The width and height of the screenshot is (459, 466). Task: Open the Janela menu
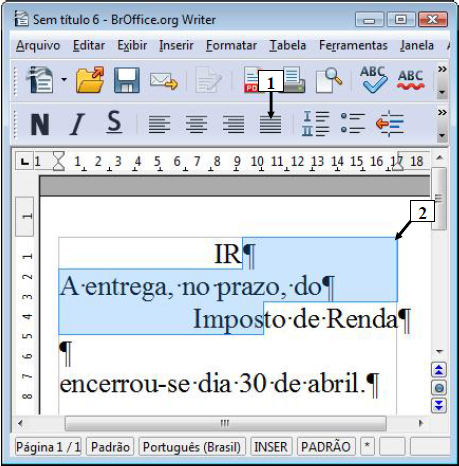click(417, 45)
